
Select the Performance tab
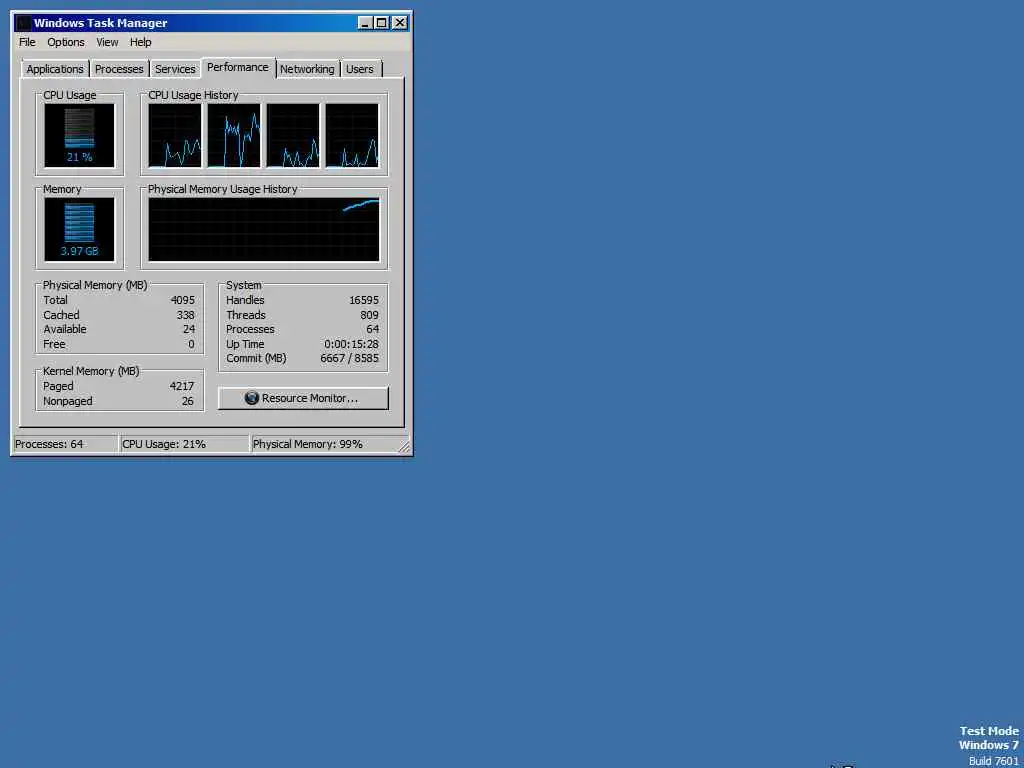(x=238, y=67)
